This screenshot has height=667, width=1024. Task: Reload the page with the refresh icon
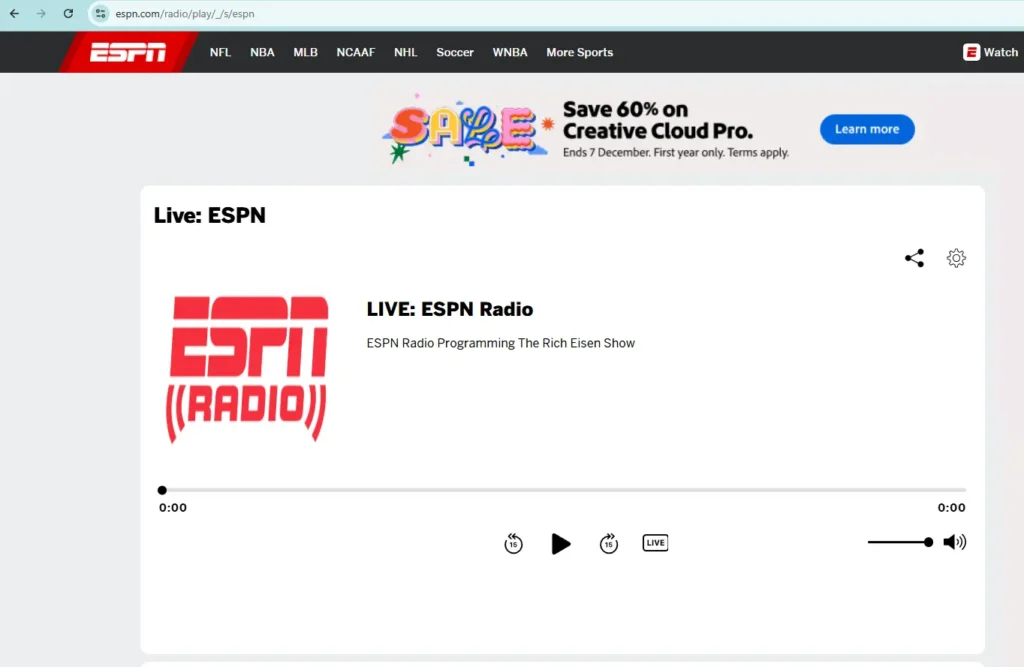coord(67,13)
